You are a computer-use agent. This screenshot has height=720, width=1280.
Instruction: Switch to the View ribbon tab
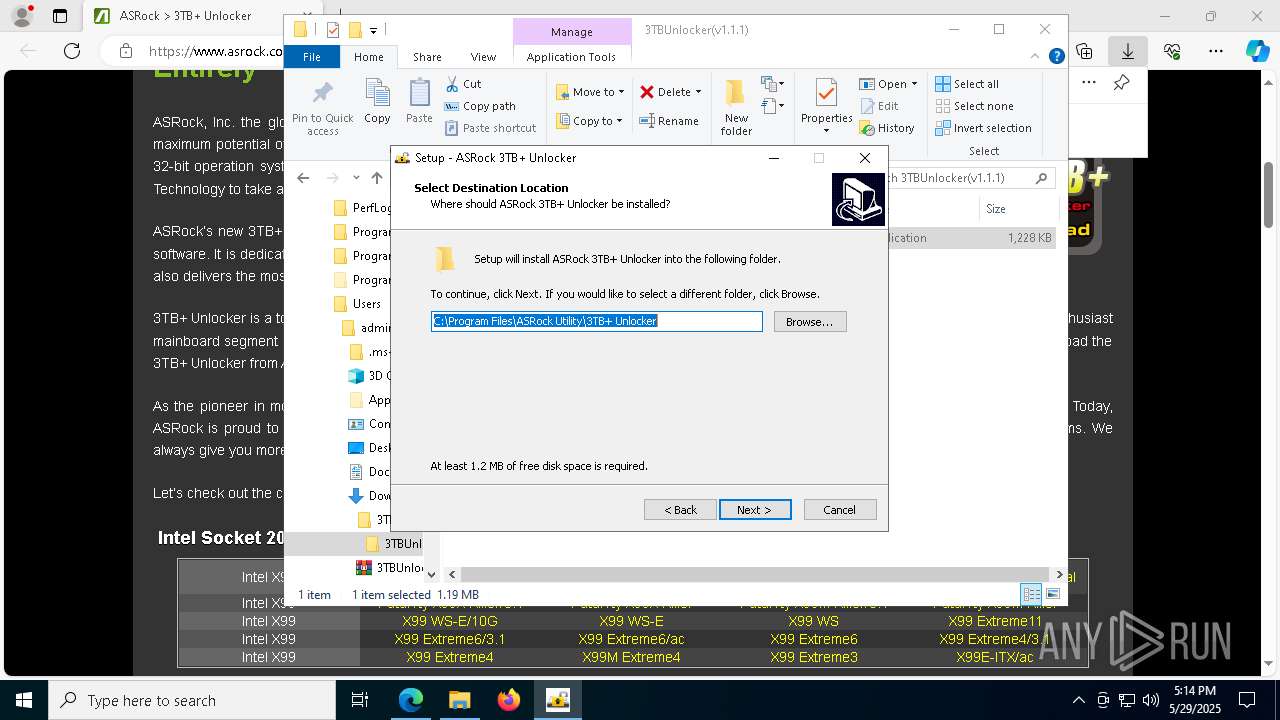pyautogui.click(x=483, y=57)
